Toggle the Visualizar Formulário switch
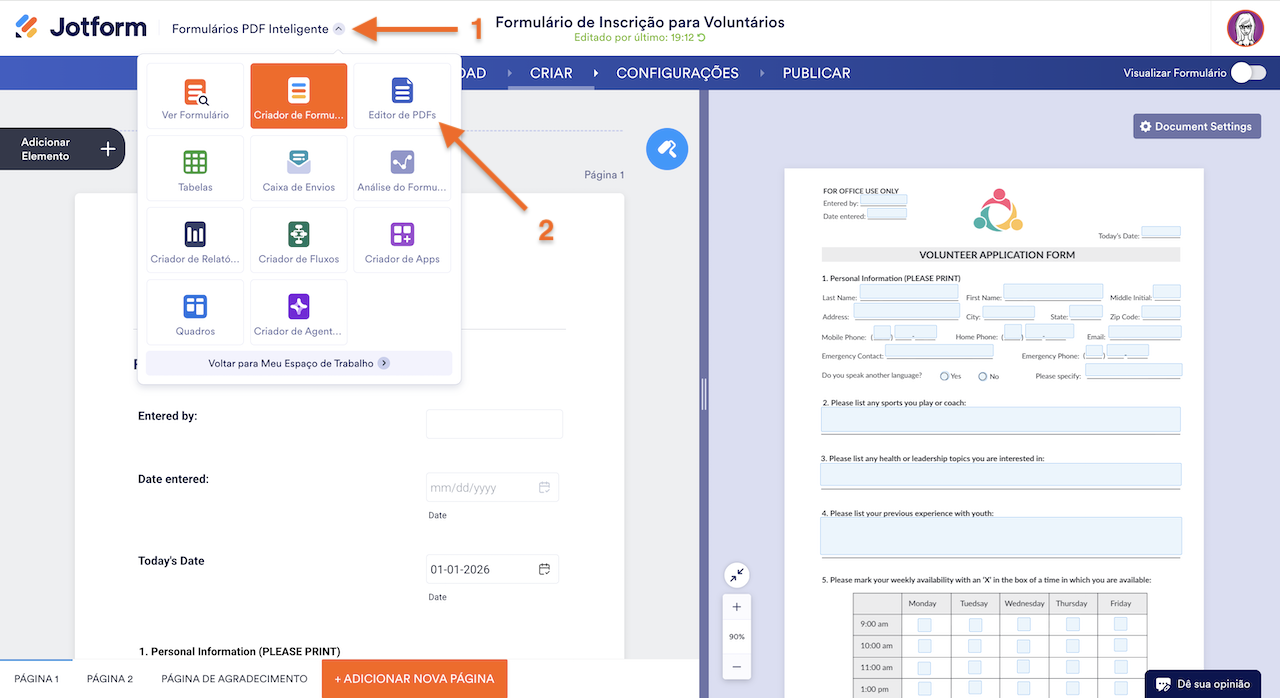1280x698 pixels. click(1248, 73)
